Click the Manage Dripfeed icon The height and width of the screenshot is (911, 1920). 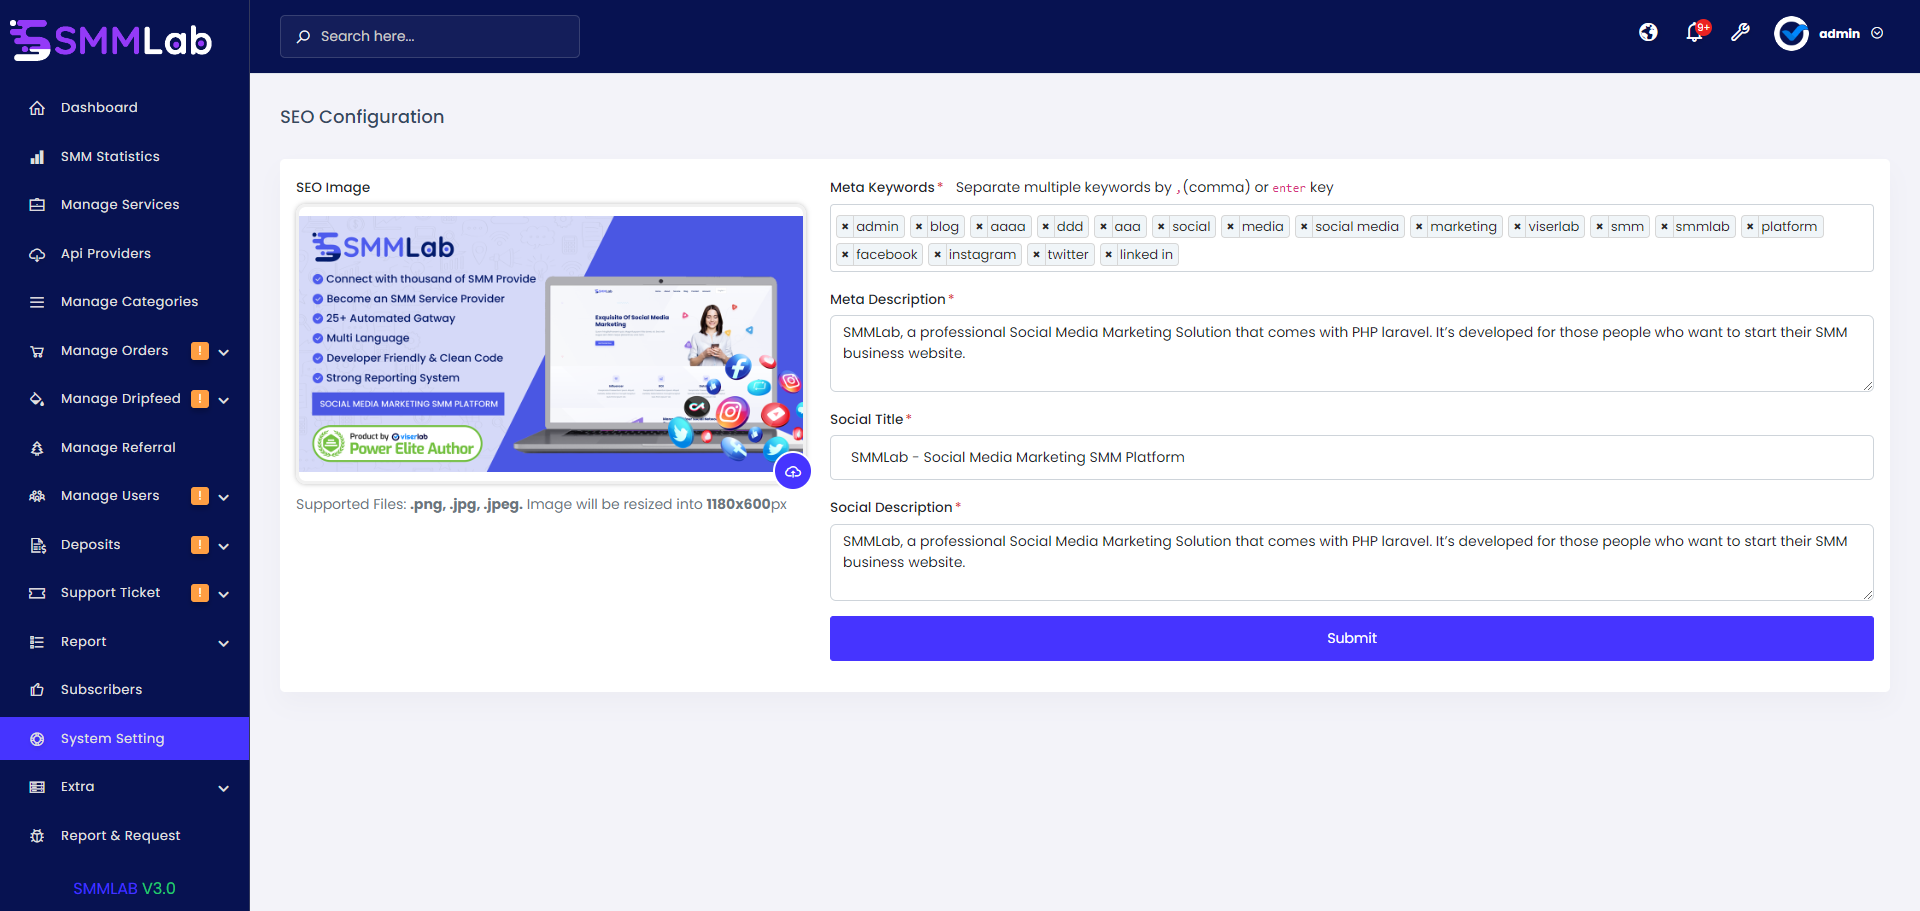pyautogui.click(x=37, y=399)
